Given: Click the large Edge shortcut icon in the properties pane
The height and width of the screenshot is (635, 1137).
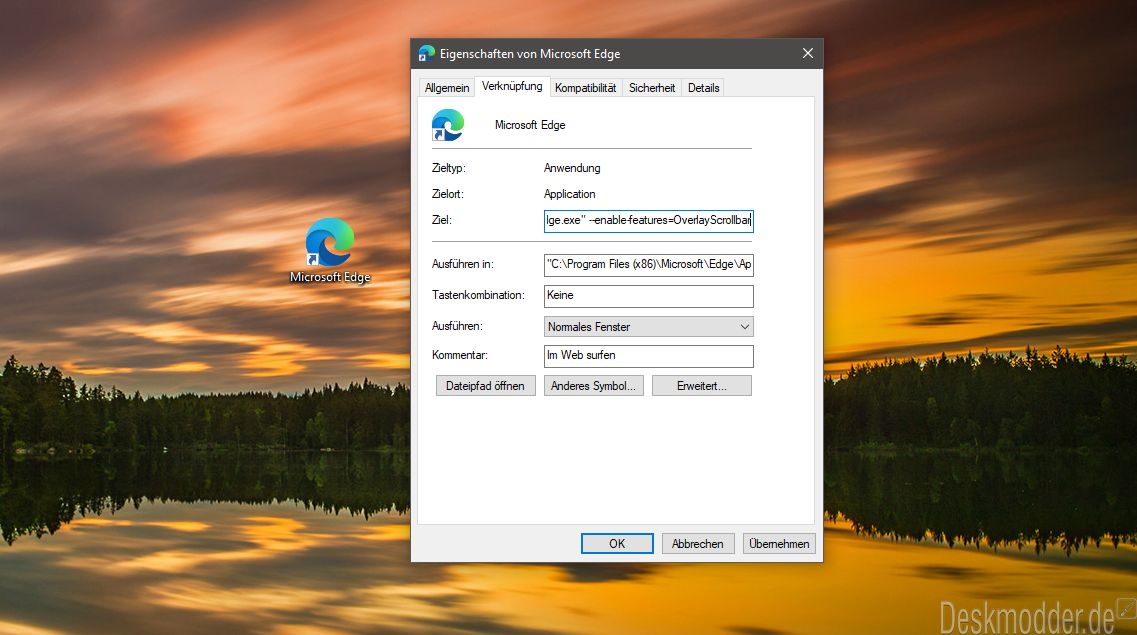Looking at the screenshot, I should click(447, 125).
